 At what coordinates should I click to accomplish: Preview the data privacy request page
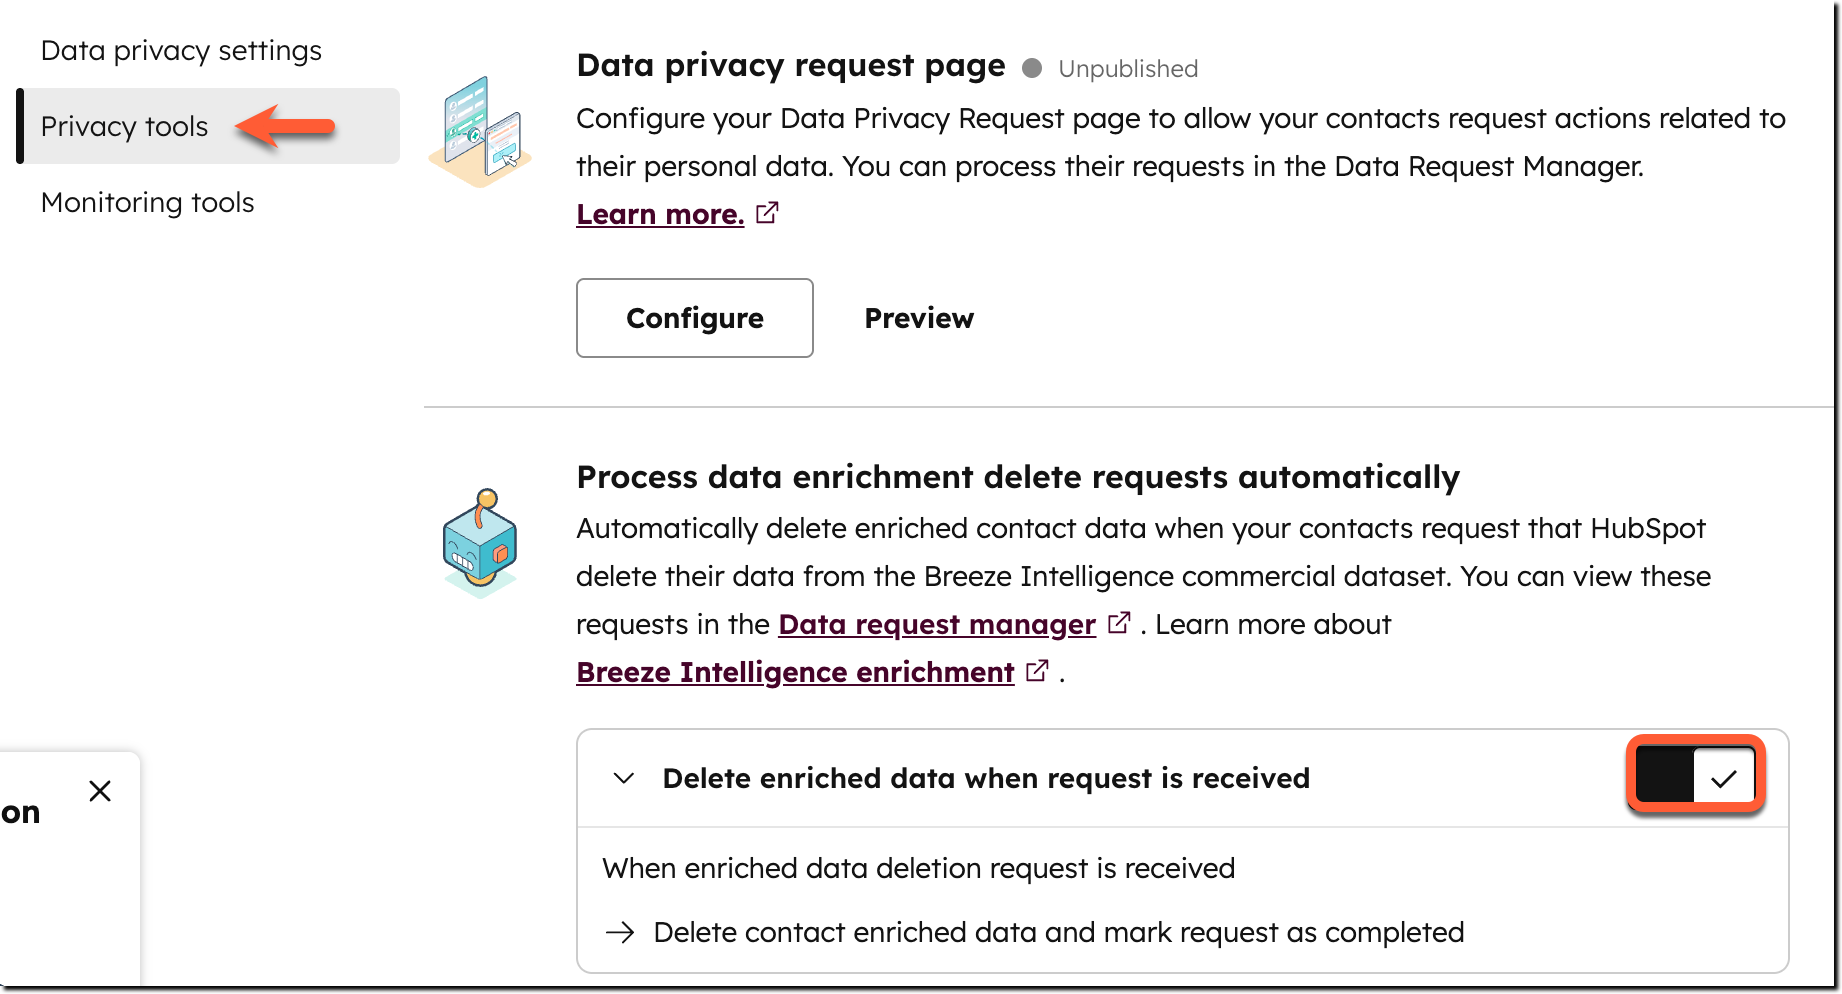pos(918,318)
